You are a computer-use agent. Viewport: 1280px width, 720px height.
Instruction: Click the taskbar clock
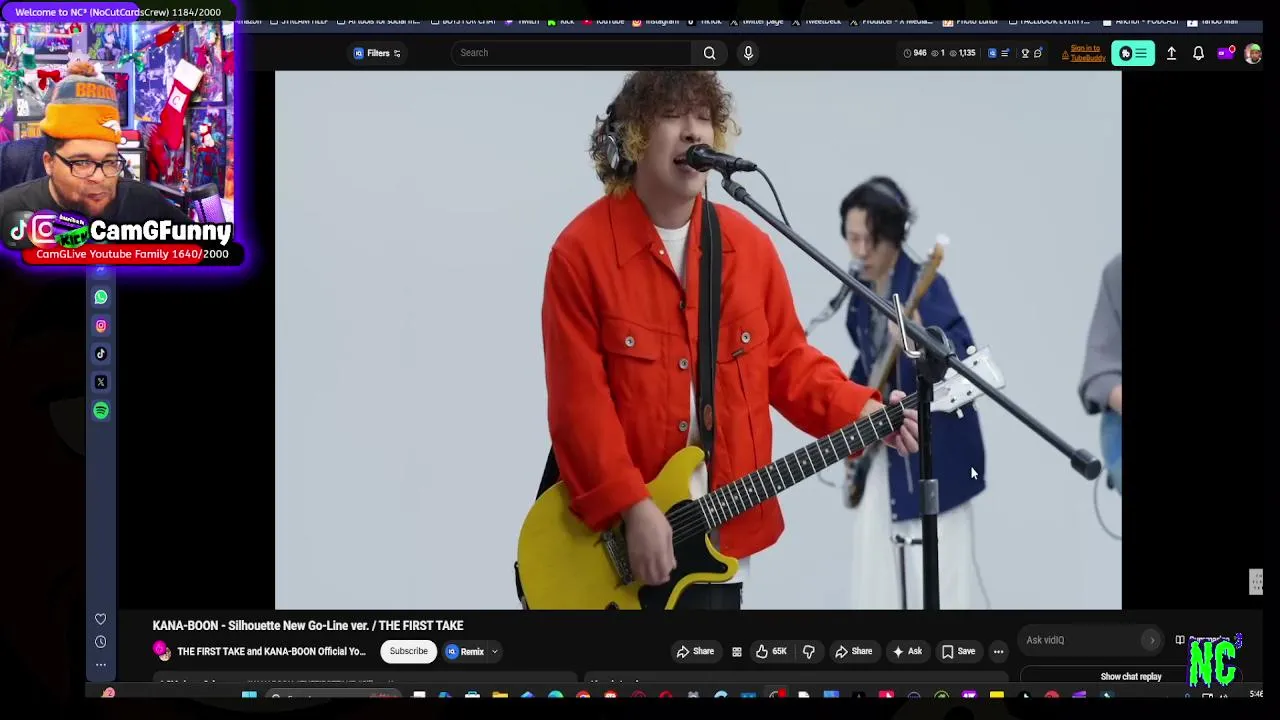[x=1256, y=695]
